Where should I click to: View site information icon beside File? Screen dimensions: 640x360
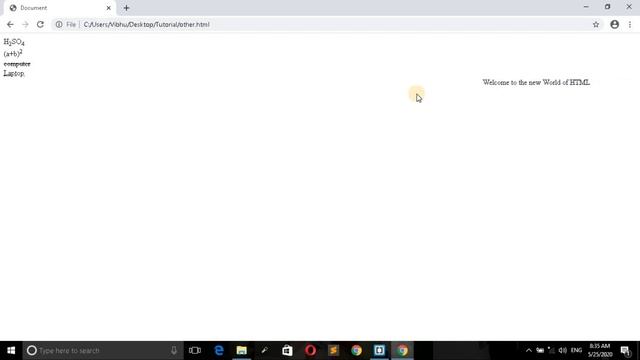(x=59, y=24)
